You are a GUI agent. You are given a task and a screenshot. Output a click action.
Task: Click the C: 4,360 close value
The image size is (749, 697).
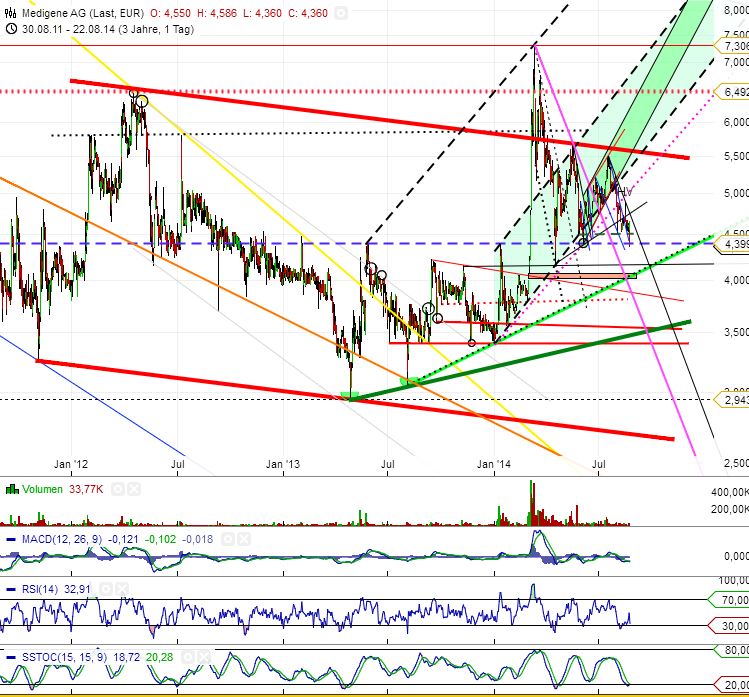308,13
